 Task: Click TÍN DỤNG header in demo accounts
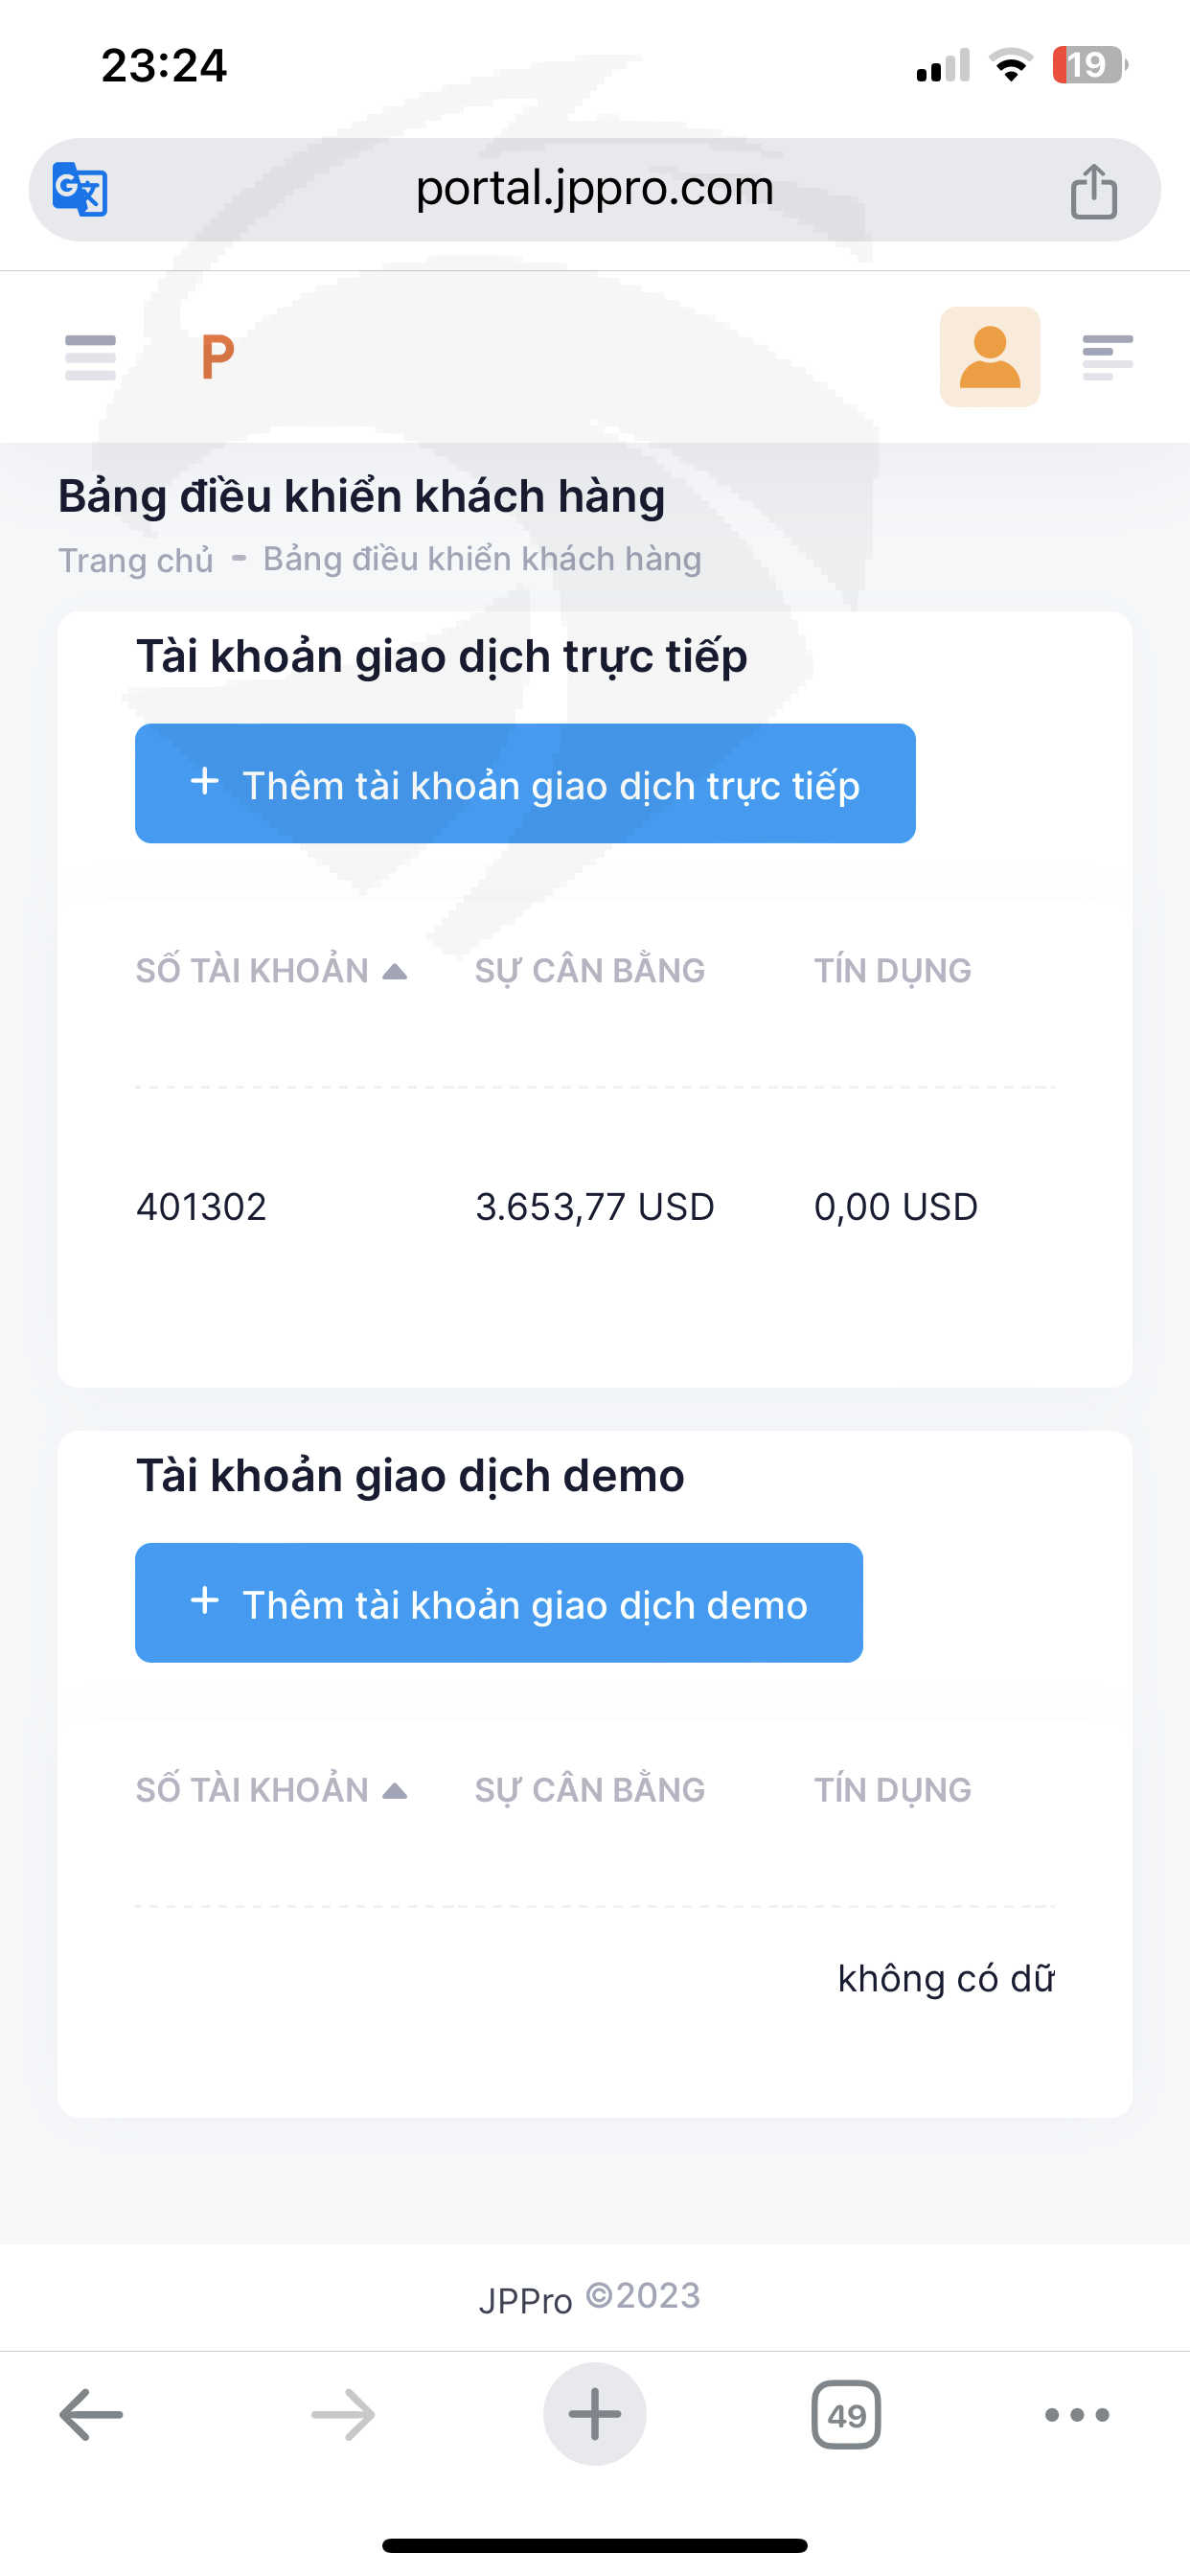(892, 1789)
